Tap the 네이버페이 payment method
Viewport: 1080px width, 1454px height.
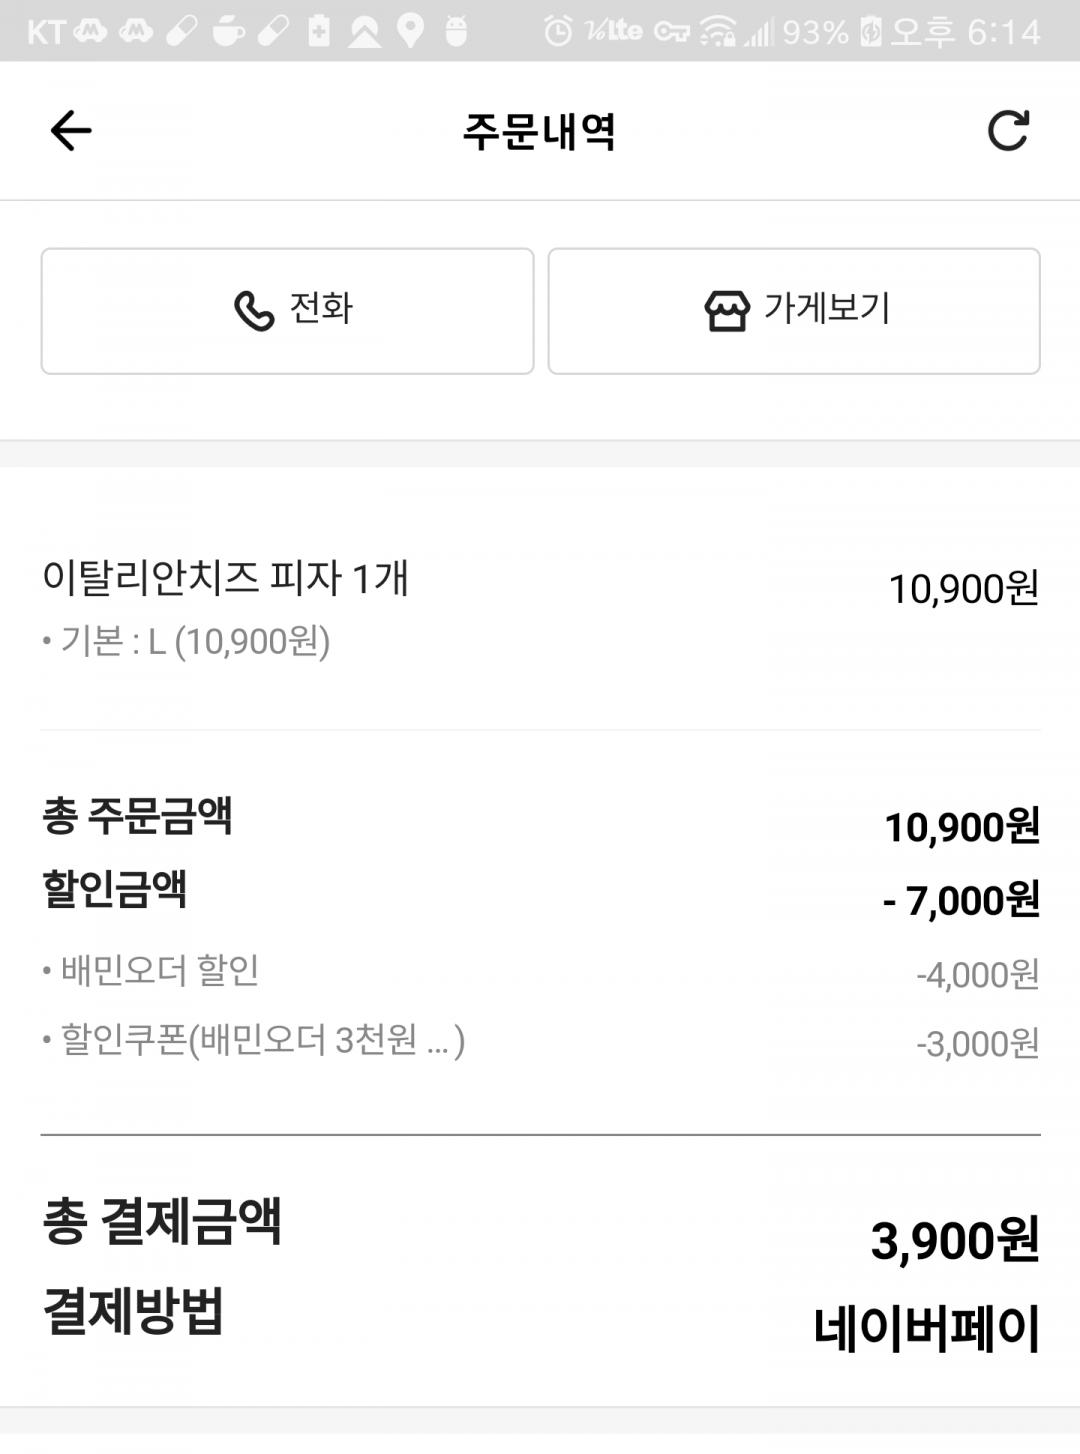coord(927,1328)
